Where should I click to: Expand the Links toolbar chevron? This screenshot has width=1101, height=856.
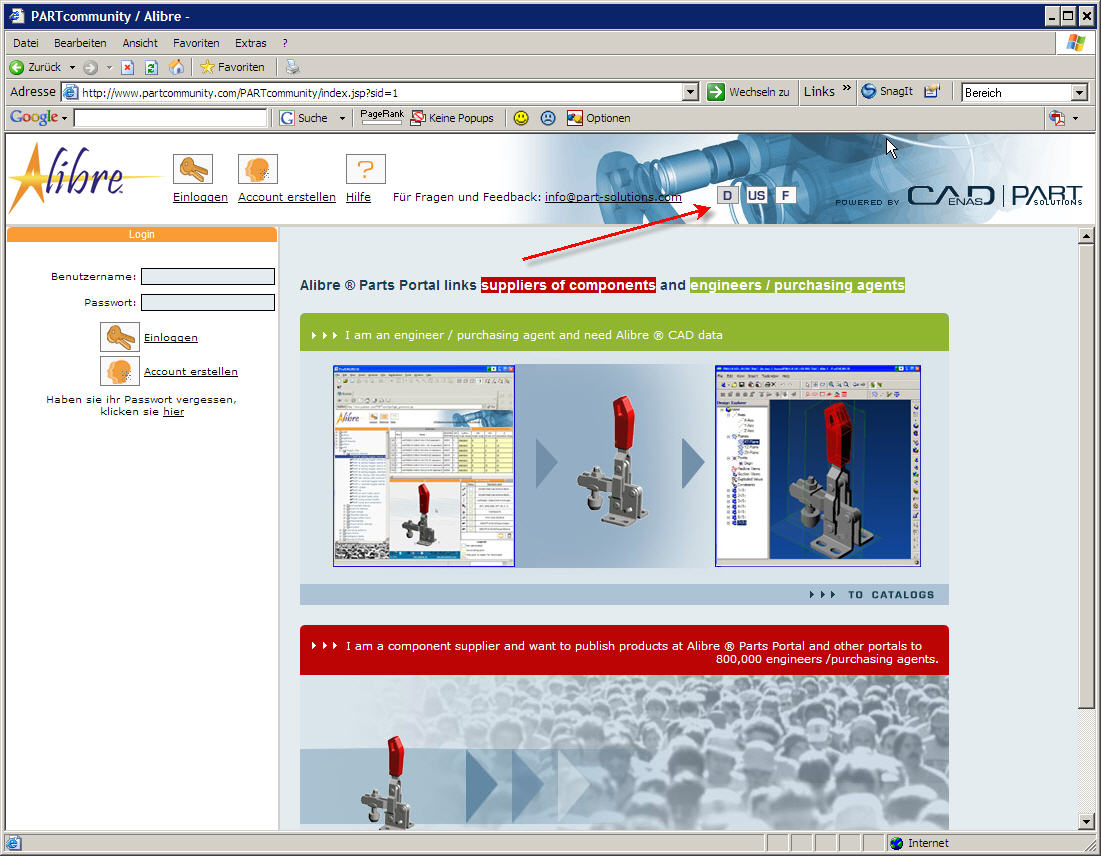846,88
